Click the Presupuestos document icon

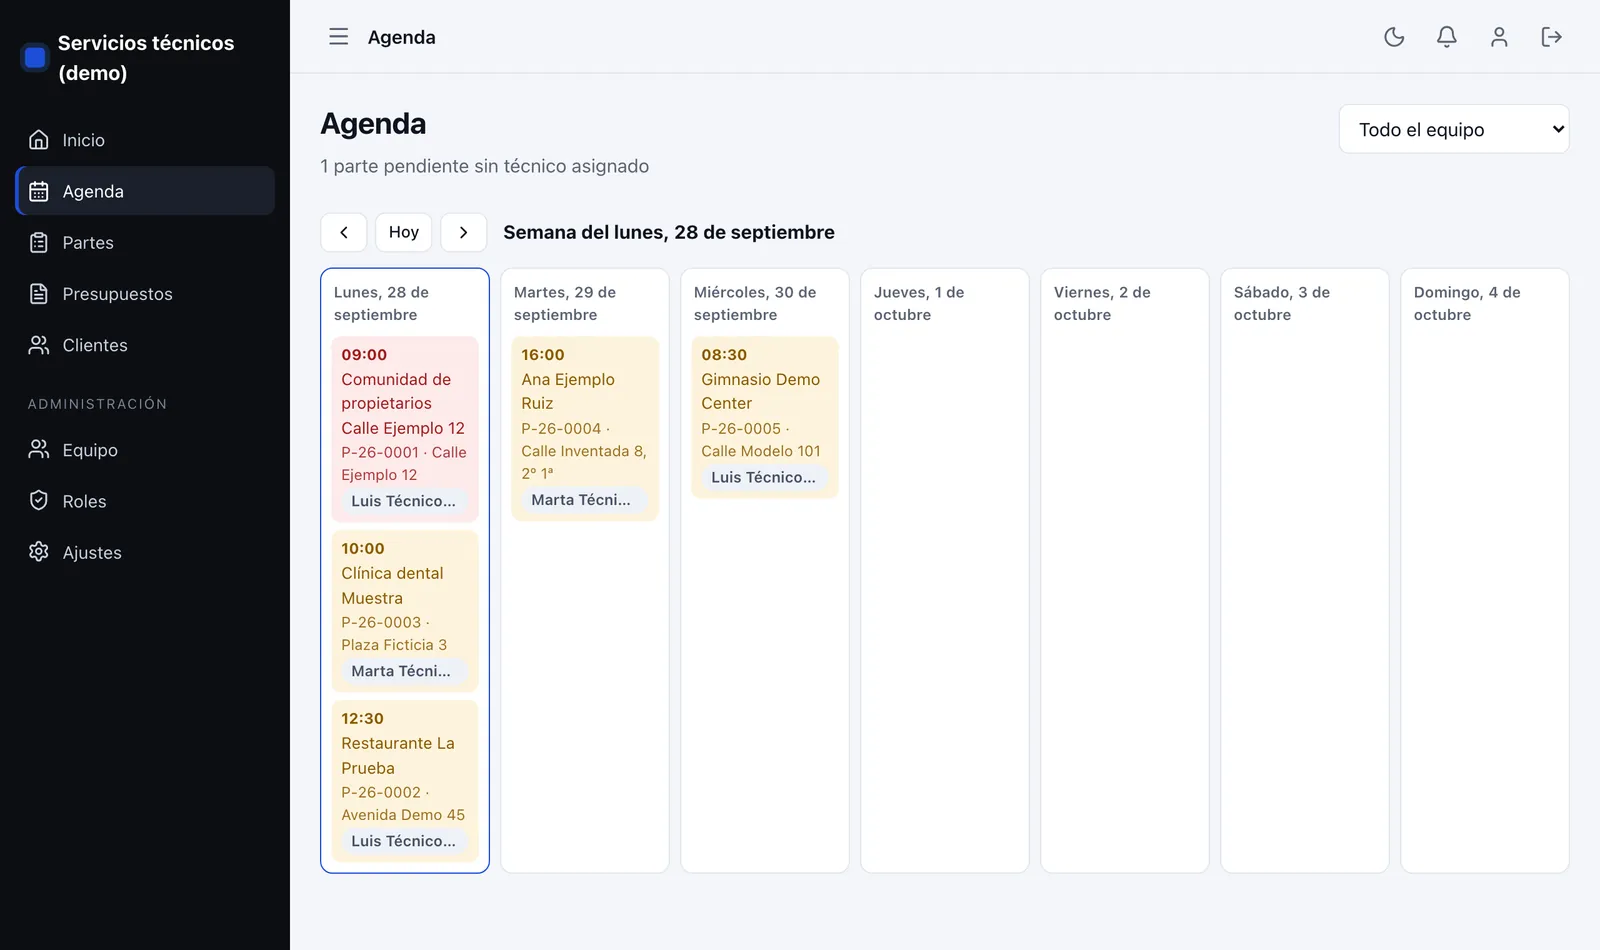[x=39, y=294]
